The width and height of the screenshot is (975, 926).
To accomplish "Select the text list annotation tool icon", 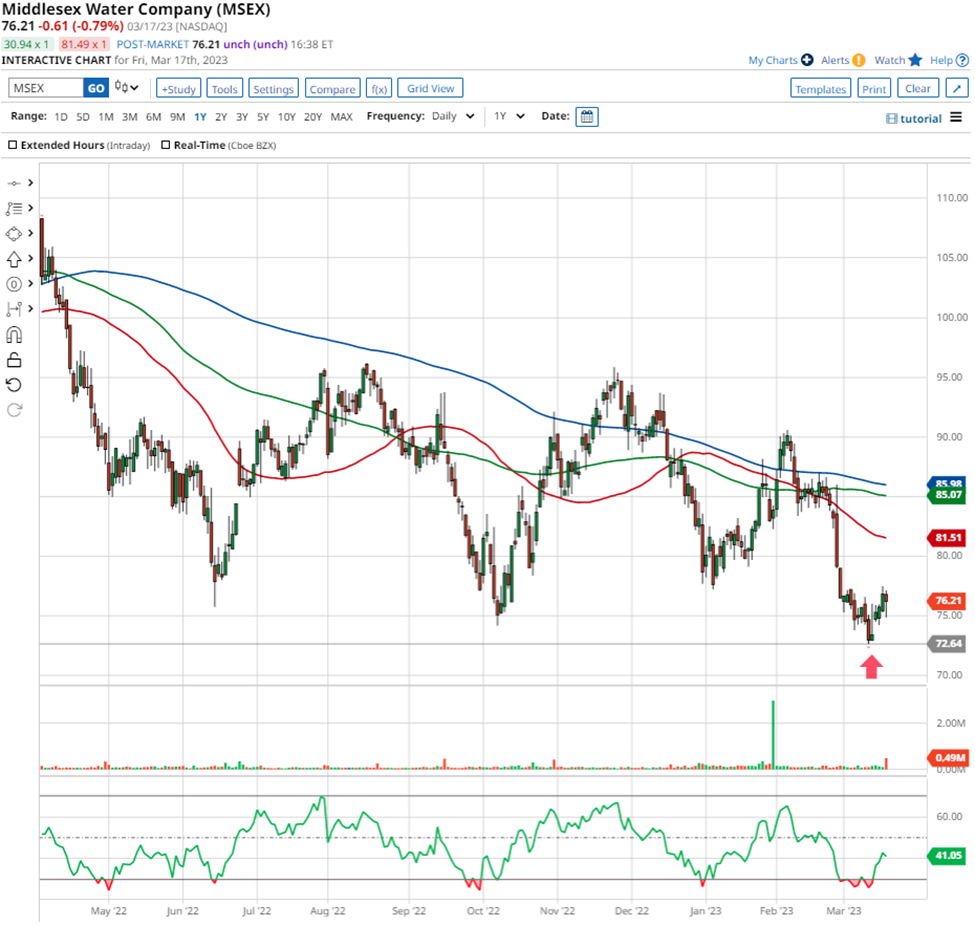I will (14, 208).
